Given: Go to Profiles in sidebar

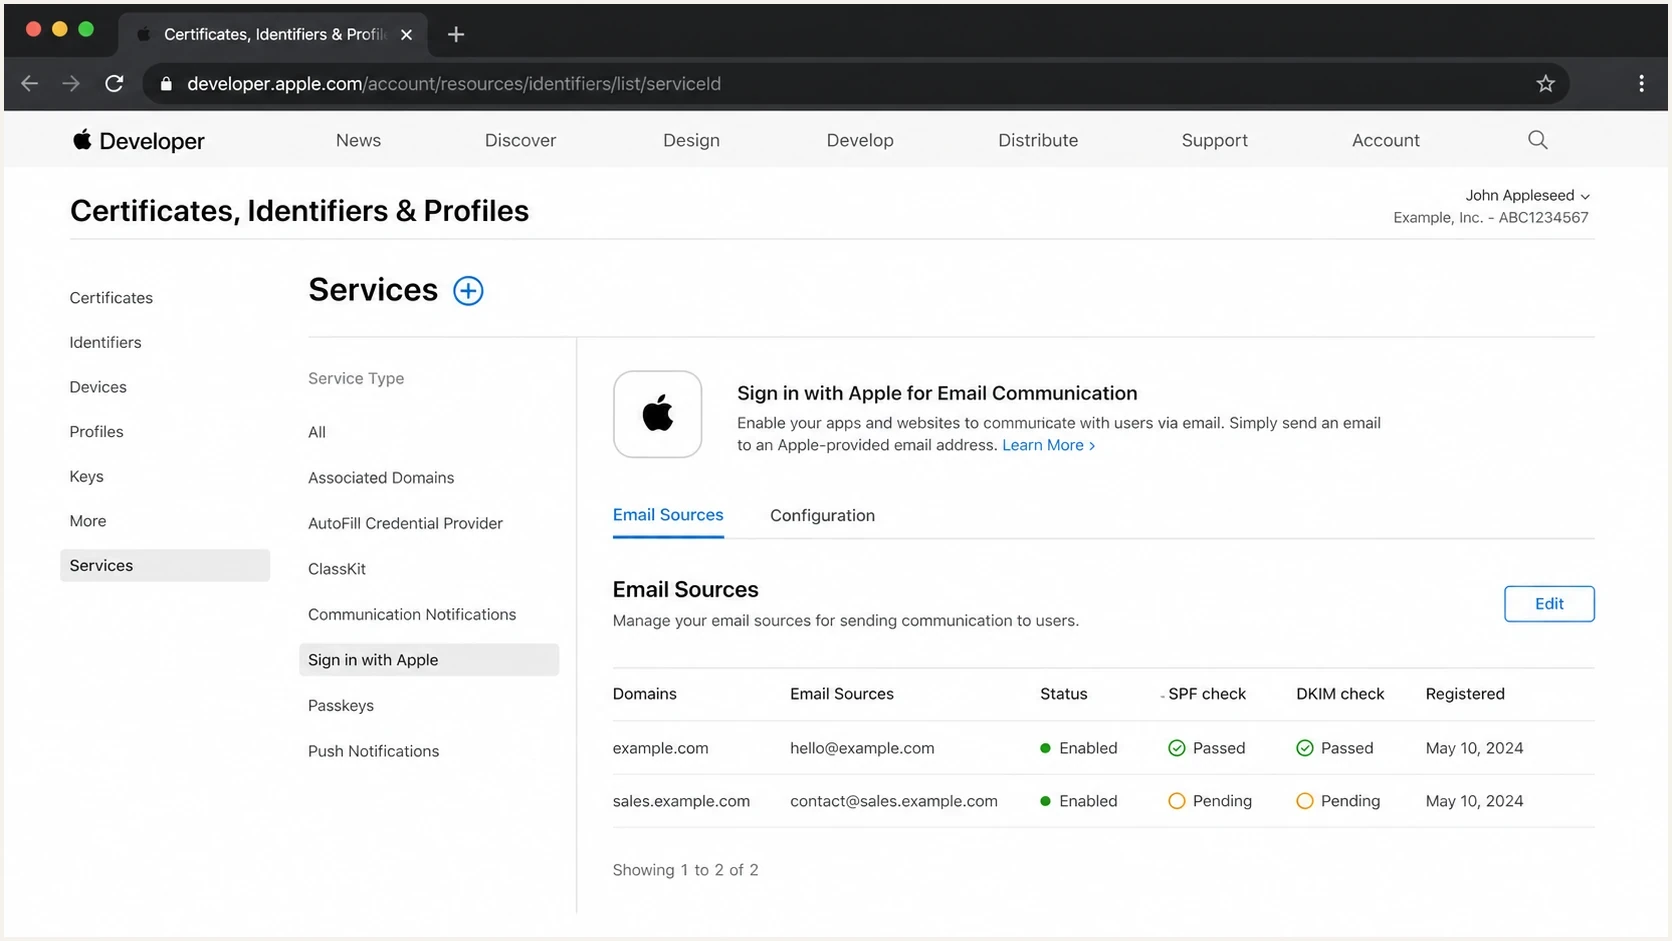Looking at the screenshot, I should pos(96,432).
